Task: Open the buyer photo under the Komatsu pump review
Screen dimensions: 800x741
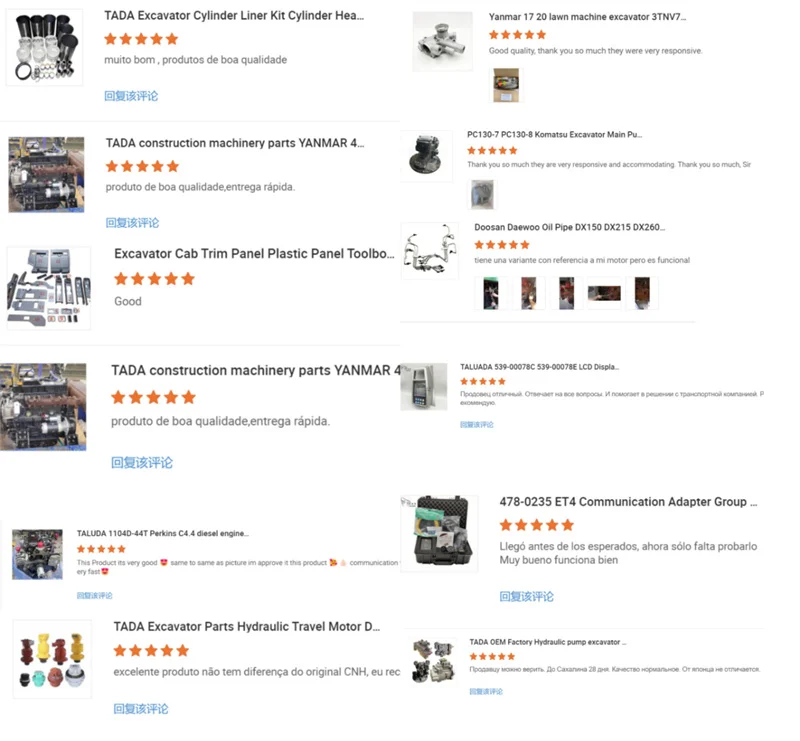Action: (482, 194)
